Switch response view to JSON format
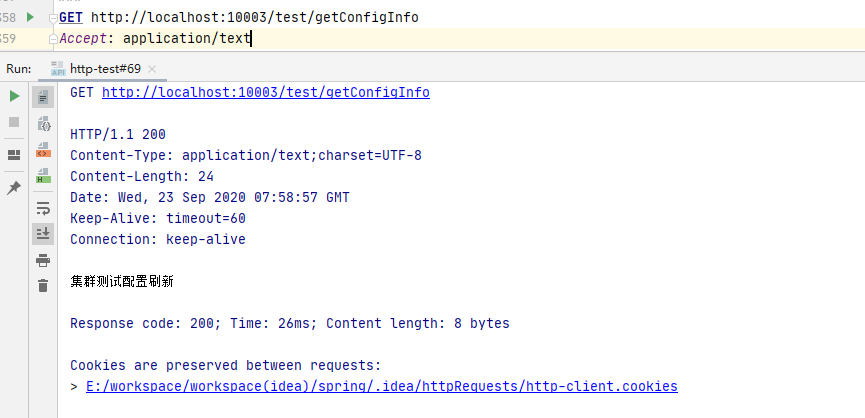 [43, 124]
